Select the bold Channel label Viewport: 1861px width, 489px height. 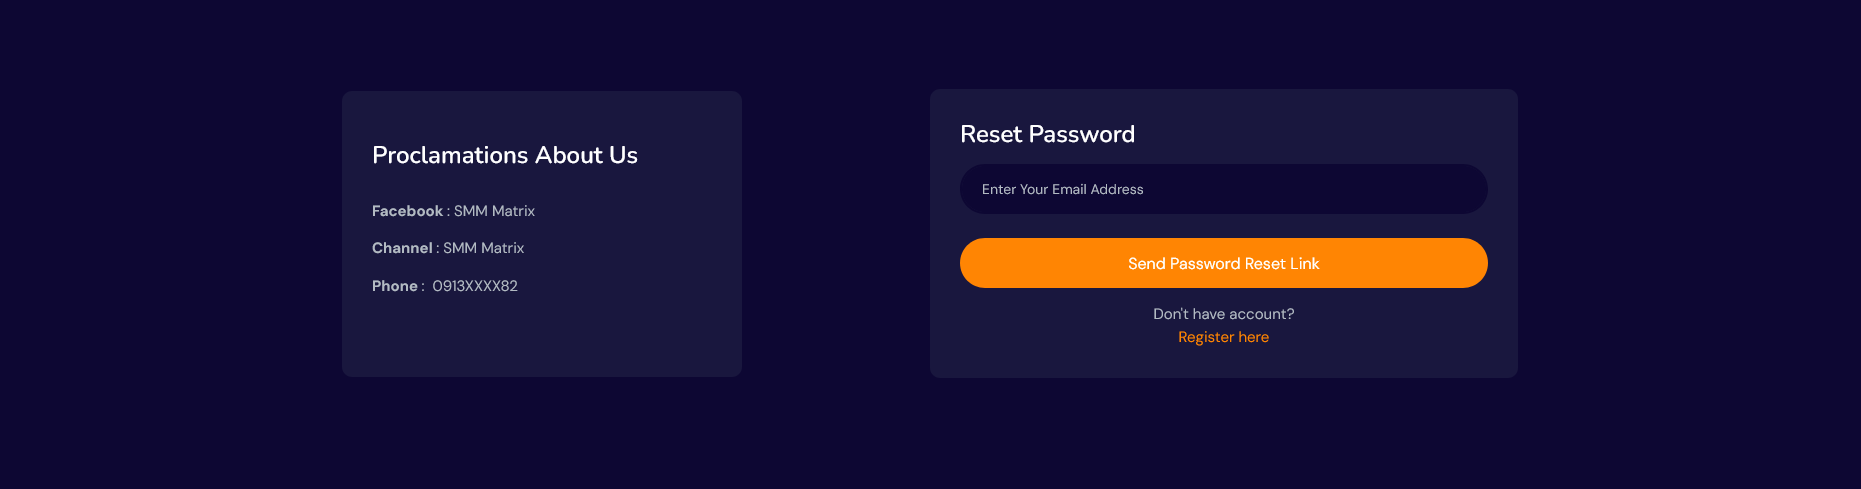(x=402, y=248)
